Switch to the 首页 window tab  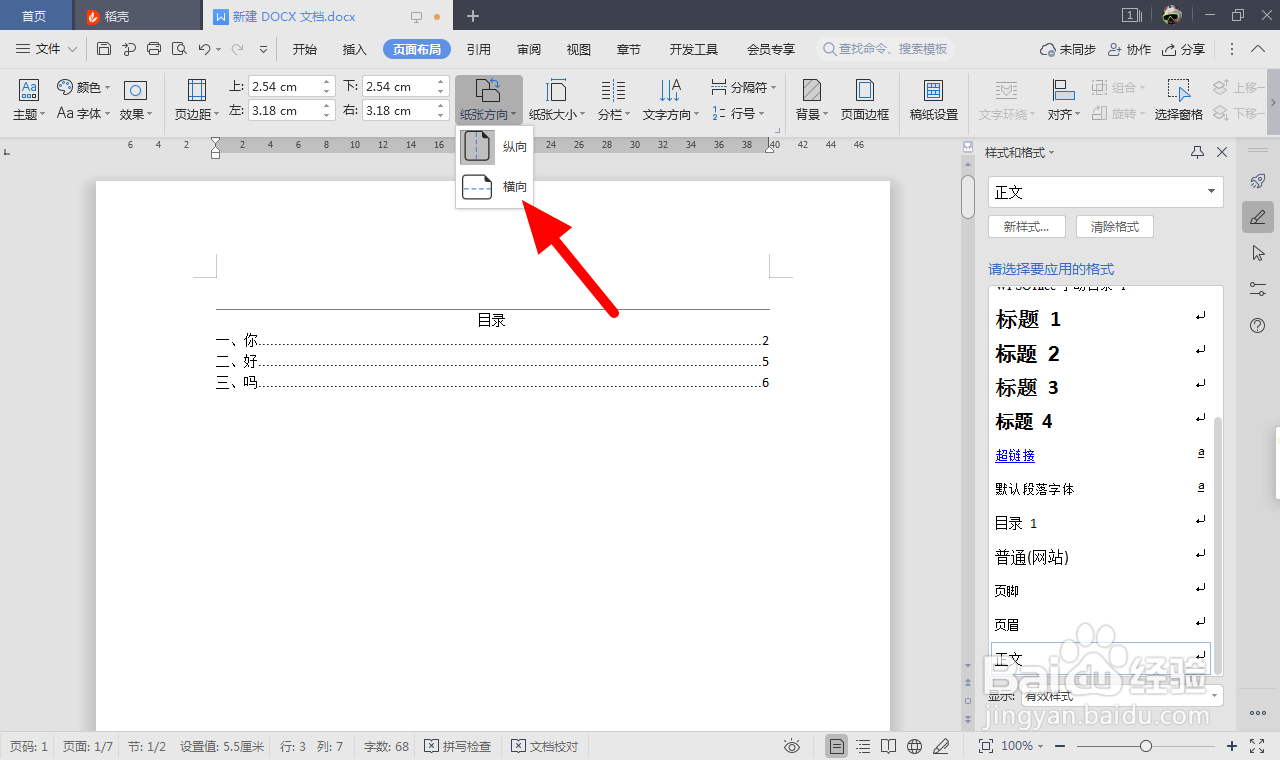34,16
